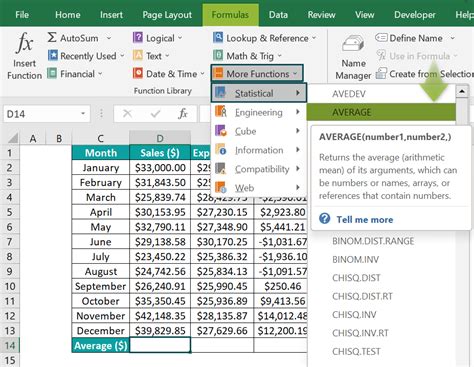Click the Date & Time icon
This screenshot has width=474, height=367.
[138, 73]
